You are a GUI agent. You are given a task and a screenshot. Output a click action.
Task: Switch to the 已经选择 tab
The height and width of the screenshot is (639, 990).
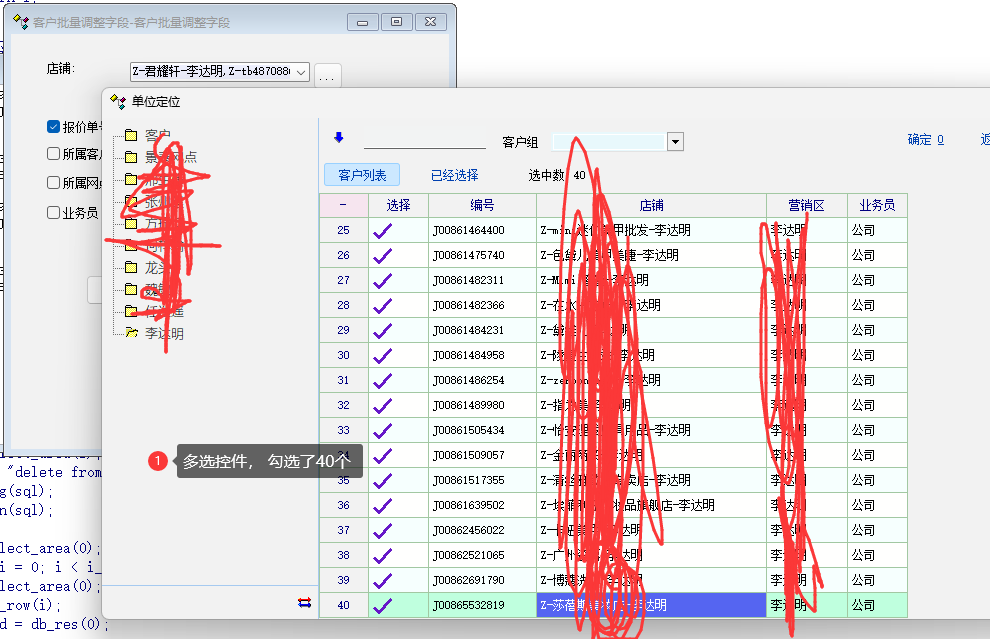click(454, 175)
